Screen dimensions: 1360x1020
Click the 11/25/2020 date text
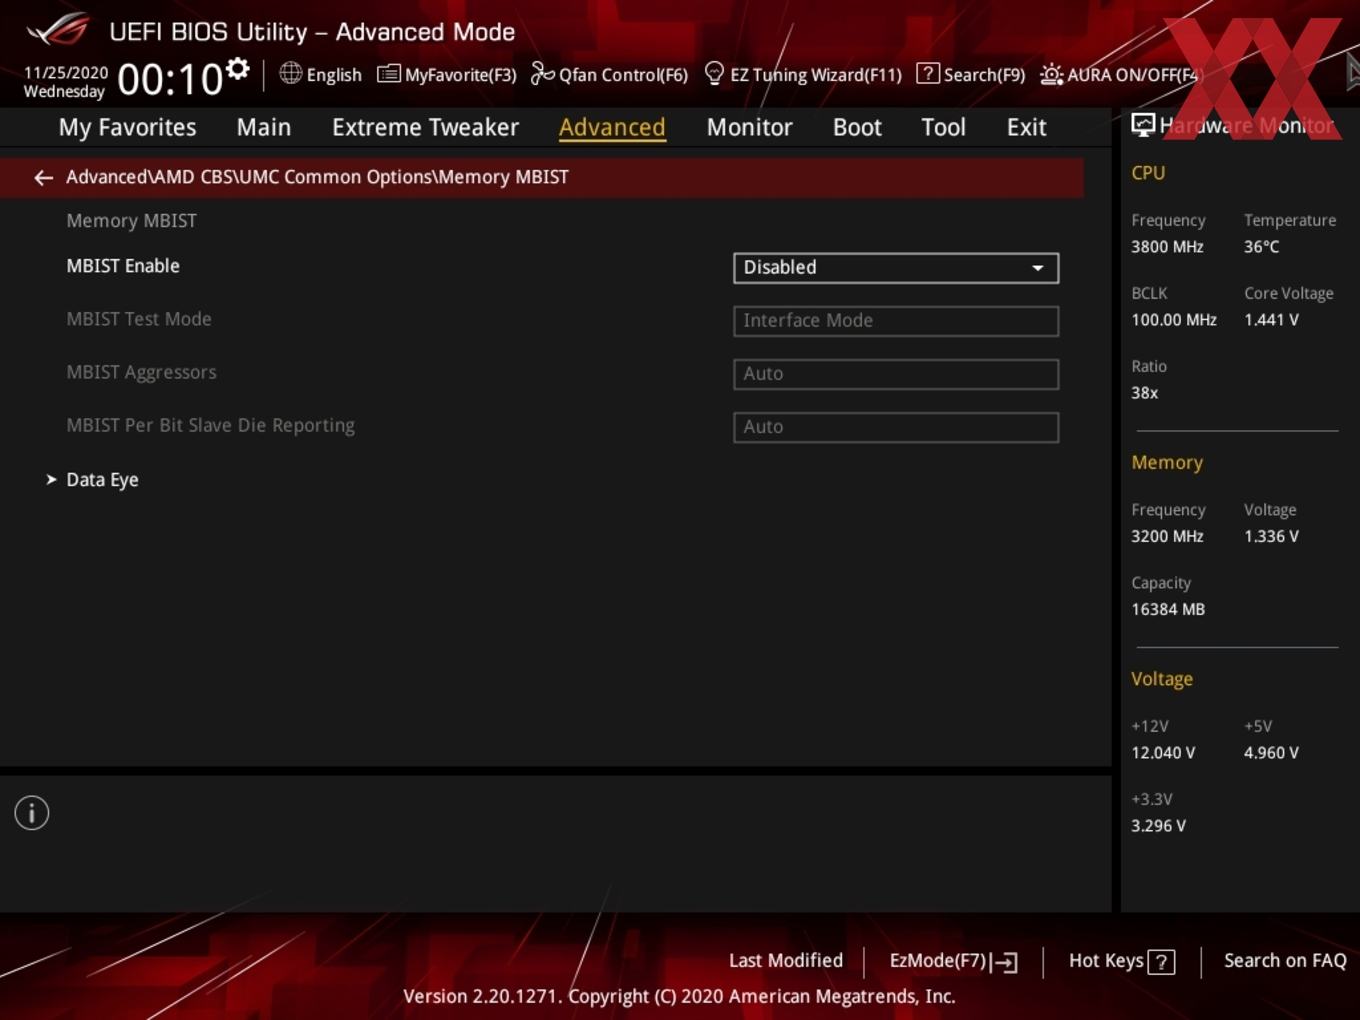(x=66, y=73)
